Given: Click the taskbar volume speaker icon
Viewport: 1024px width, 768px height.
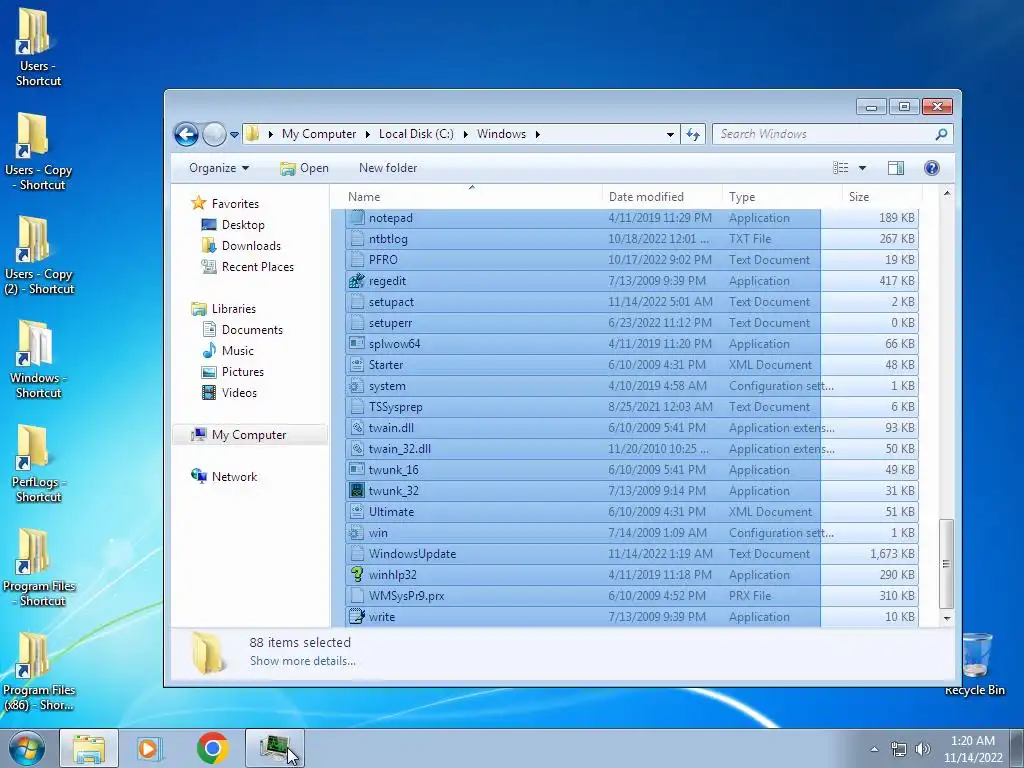Looking at the screenshot, I should (922, 749).
